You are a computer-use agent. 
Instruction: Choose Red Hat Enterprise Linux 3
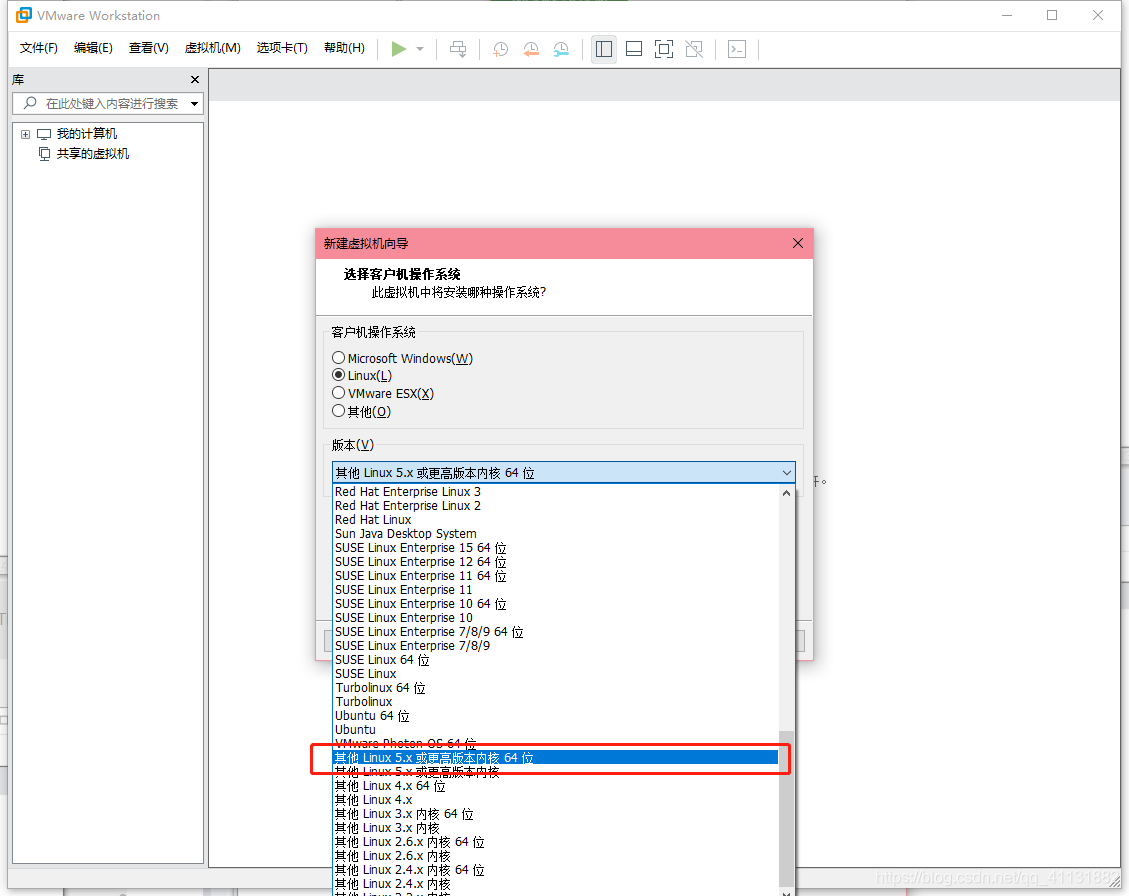point(555,492)
